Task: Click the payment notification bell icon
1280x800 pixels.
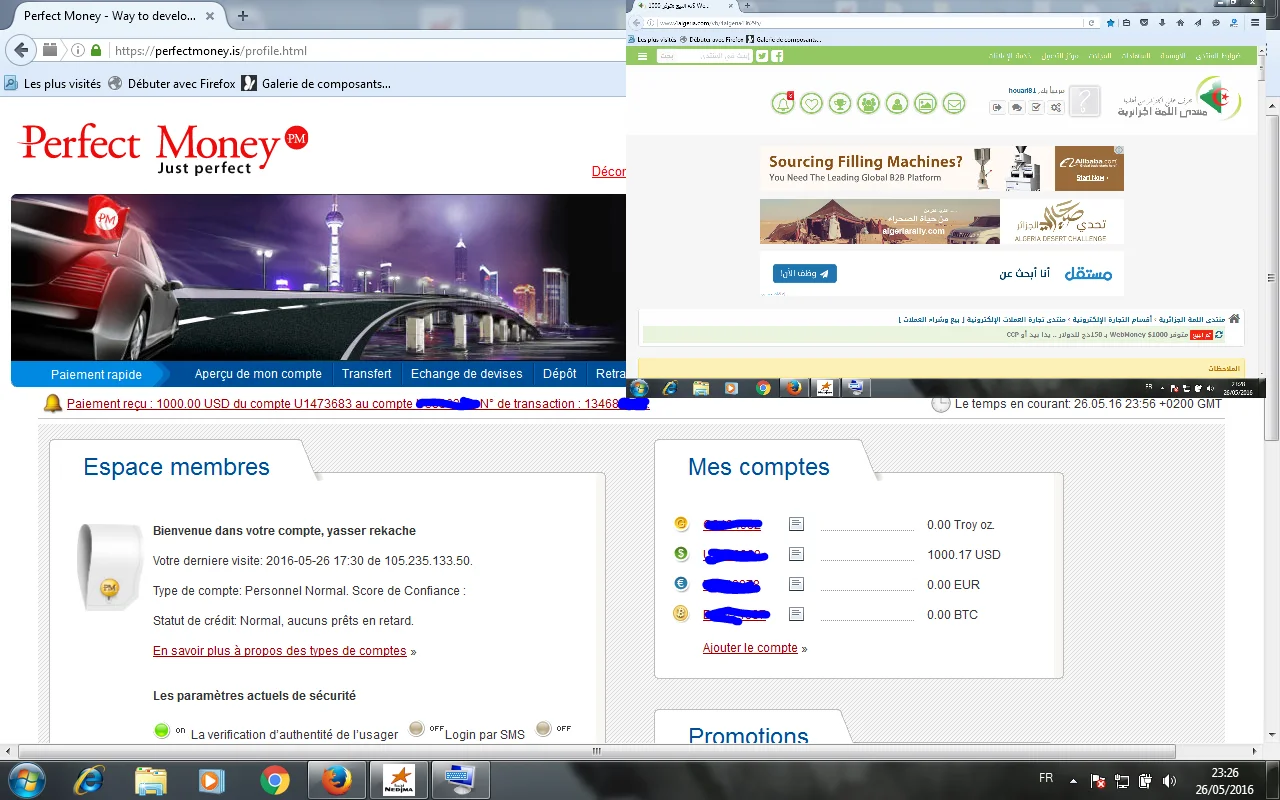Action: (x=52, y=404)
